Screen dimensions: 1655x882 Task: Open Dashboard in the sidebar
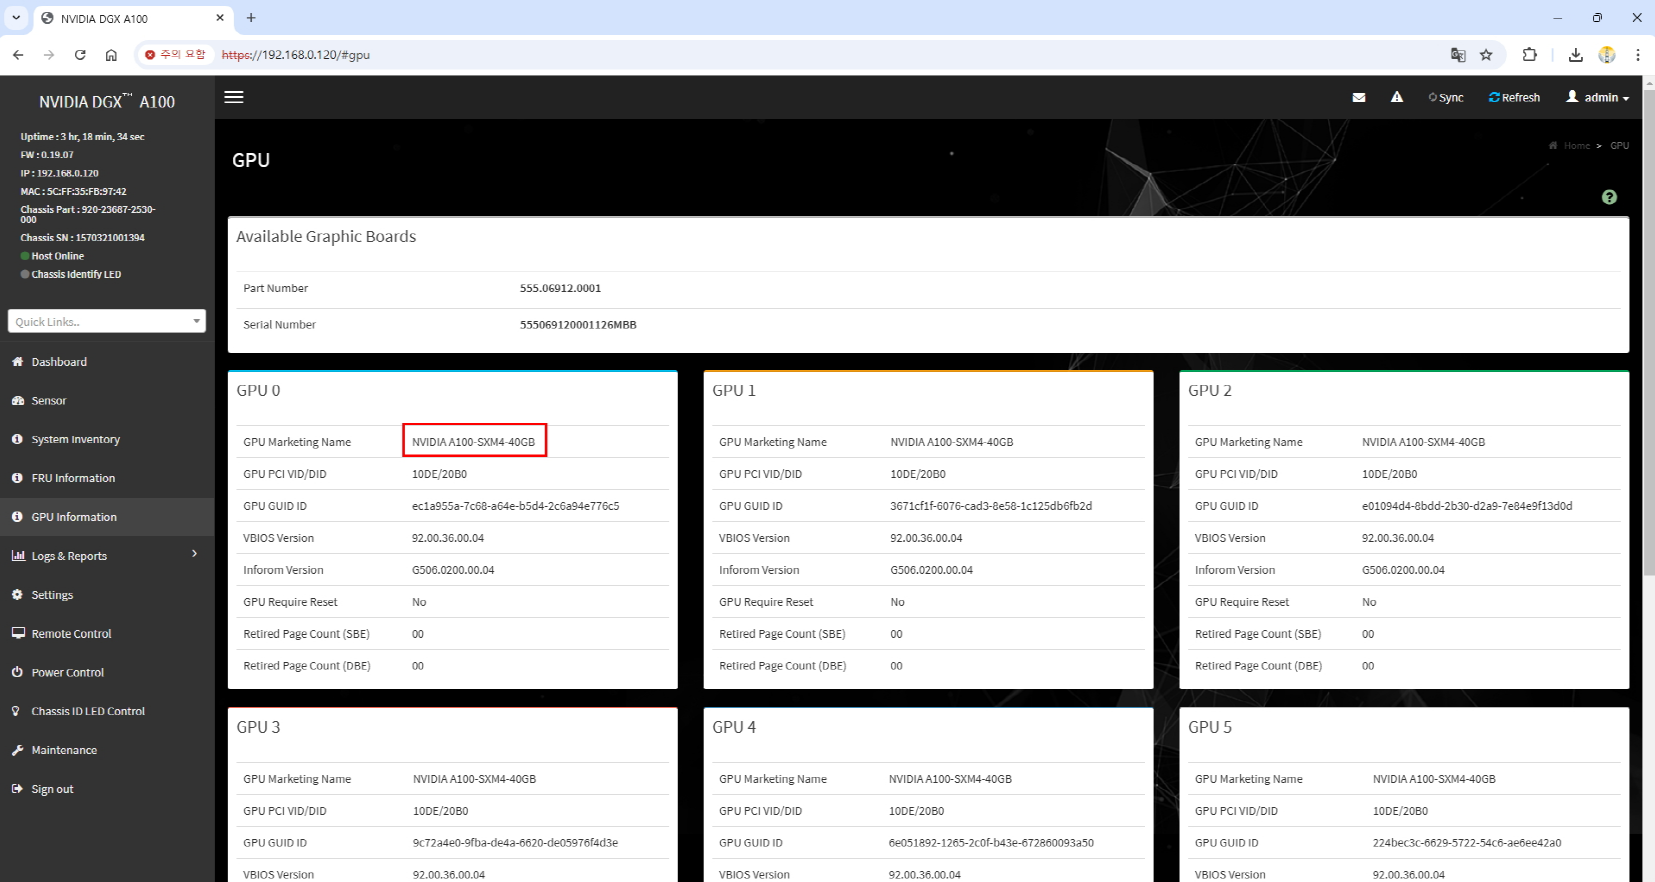(107, 362)
